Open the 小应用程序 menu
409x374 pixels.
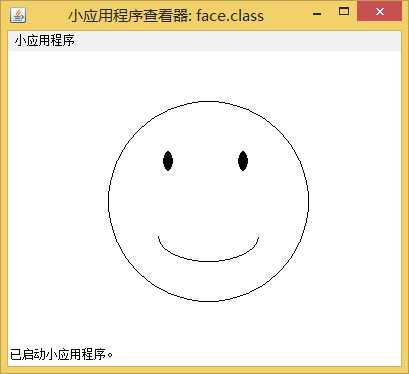(45, 41)
